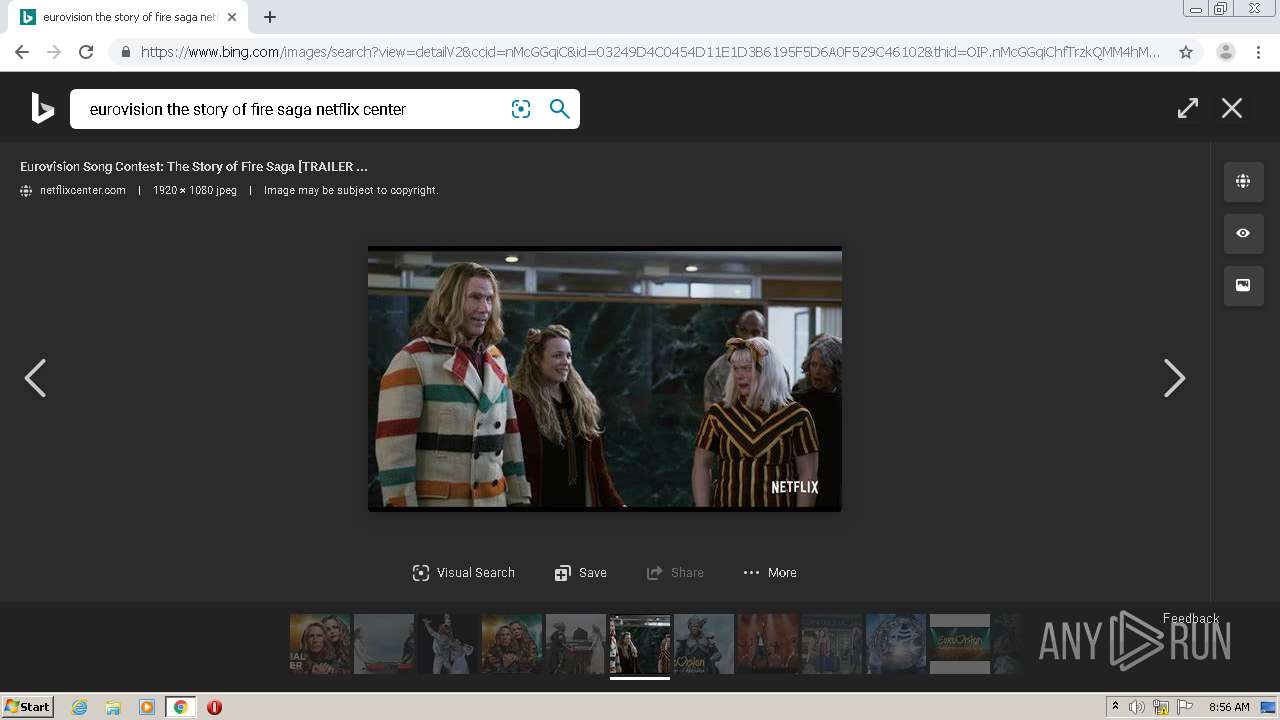Select the ninth filmstrip thumbnail
The width and height of the screenshot is (1280, 720).
[832, 644]
